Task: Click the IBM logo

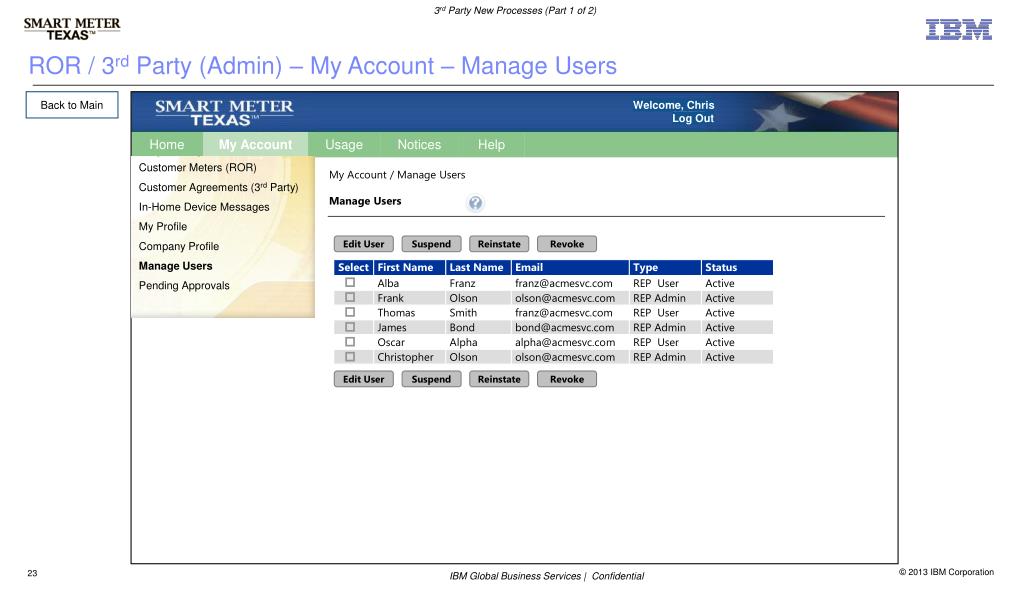Action: point(958,29)
